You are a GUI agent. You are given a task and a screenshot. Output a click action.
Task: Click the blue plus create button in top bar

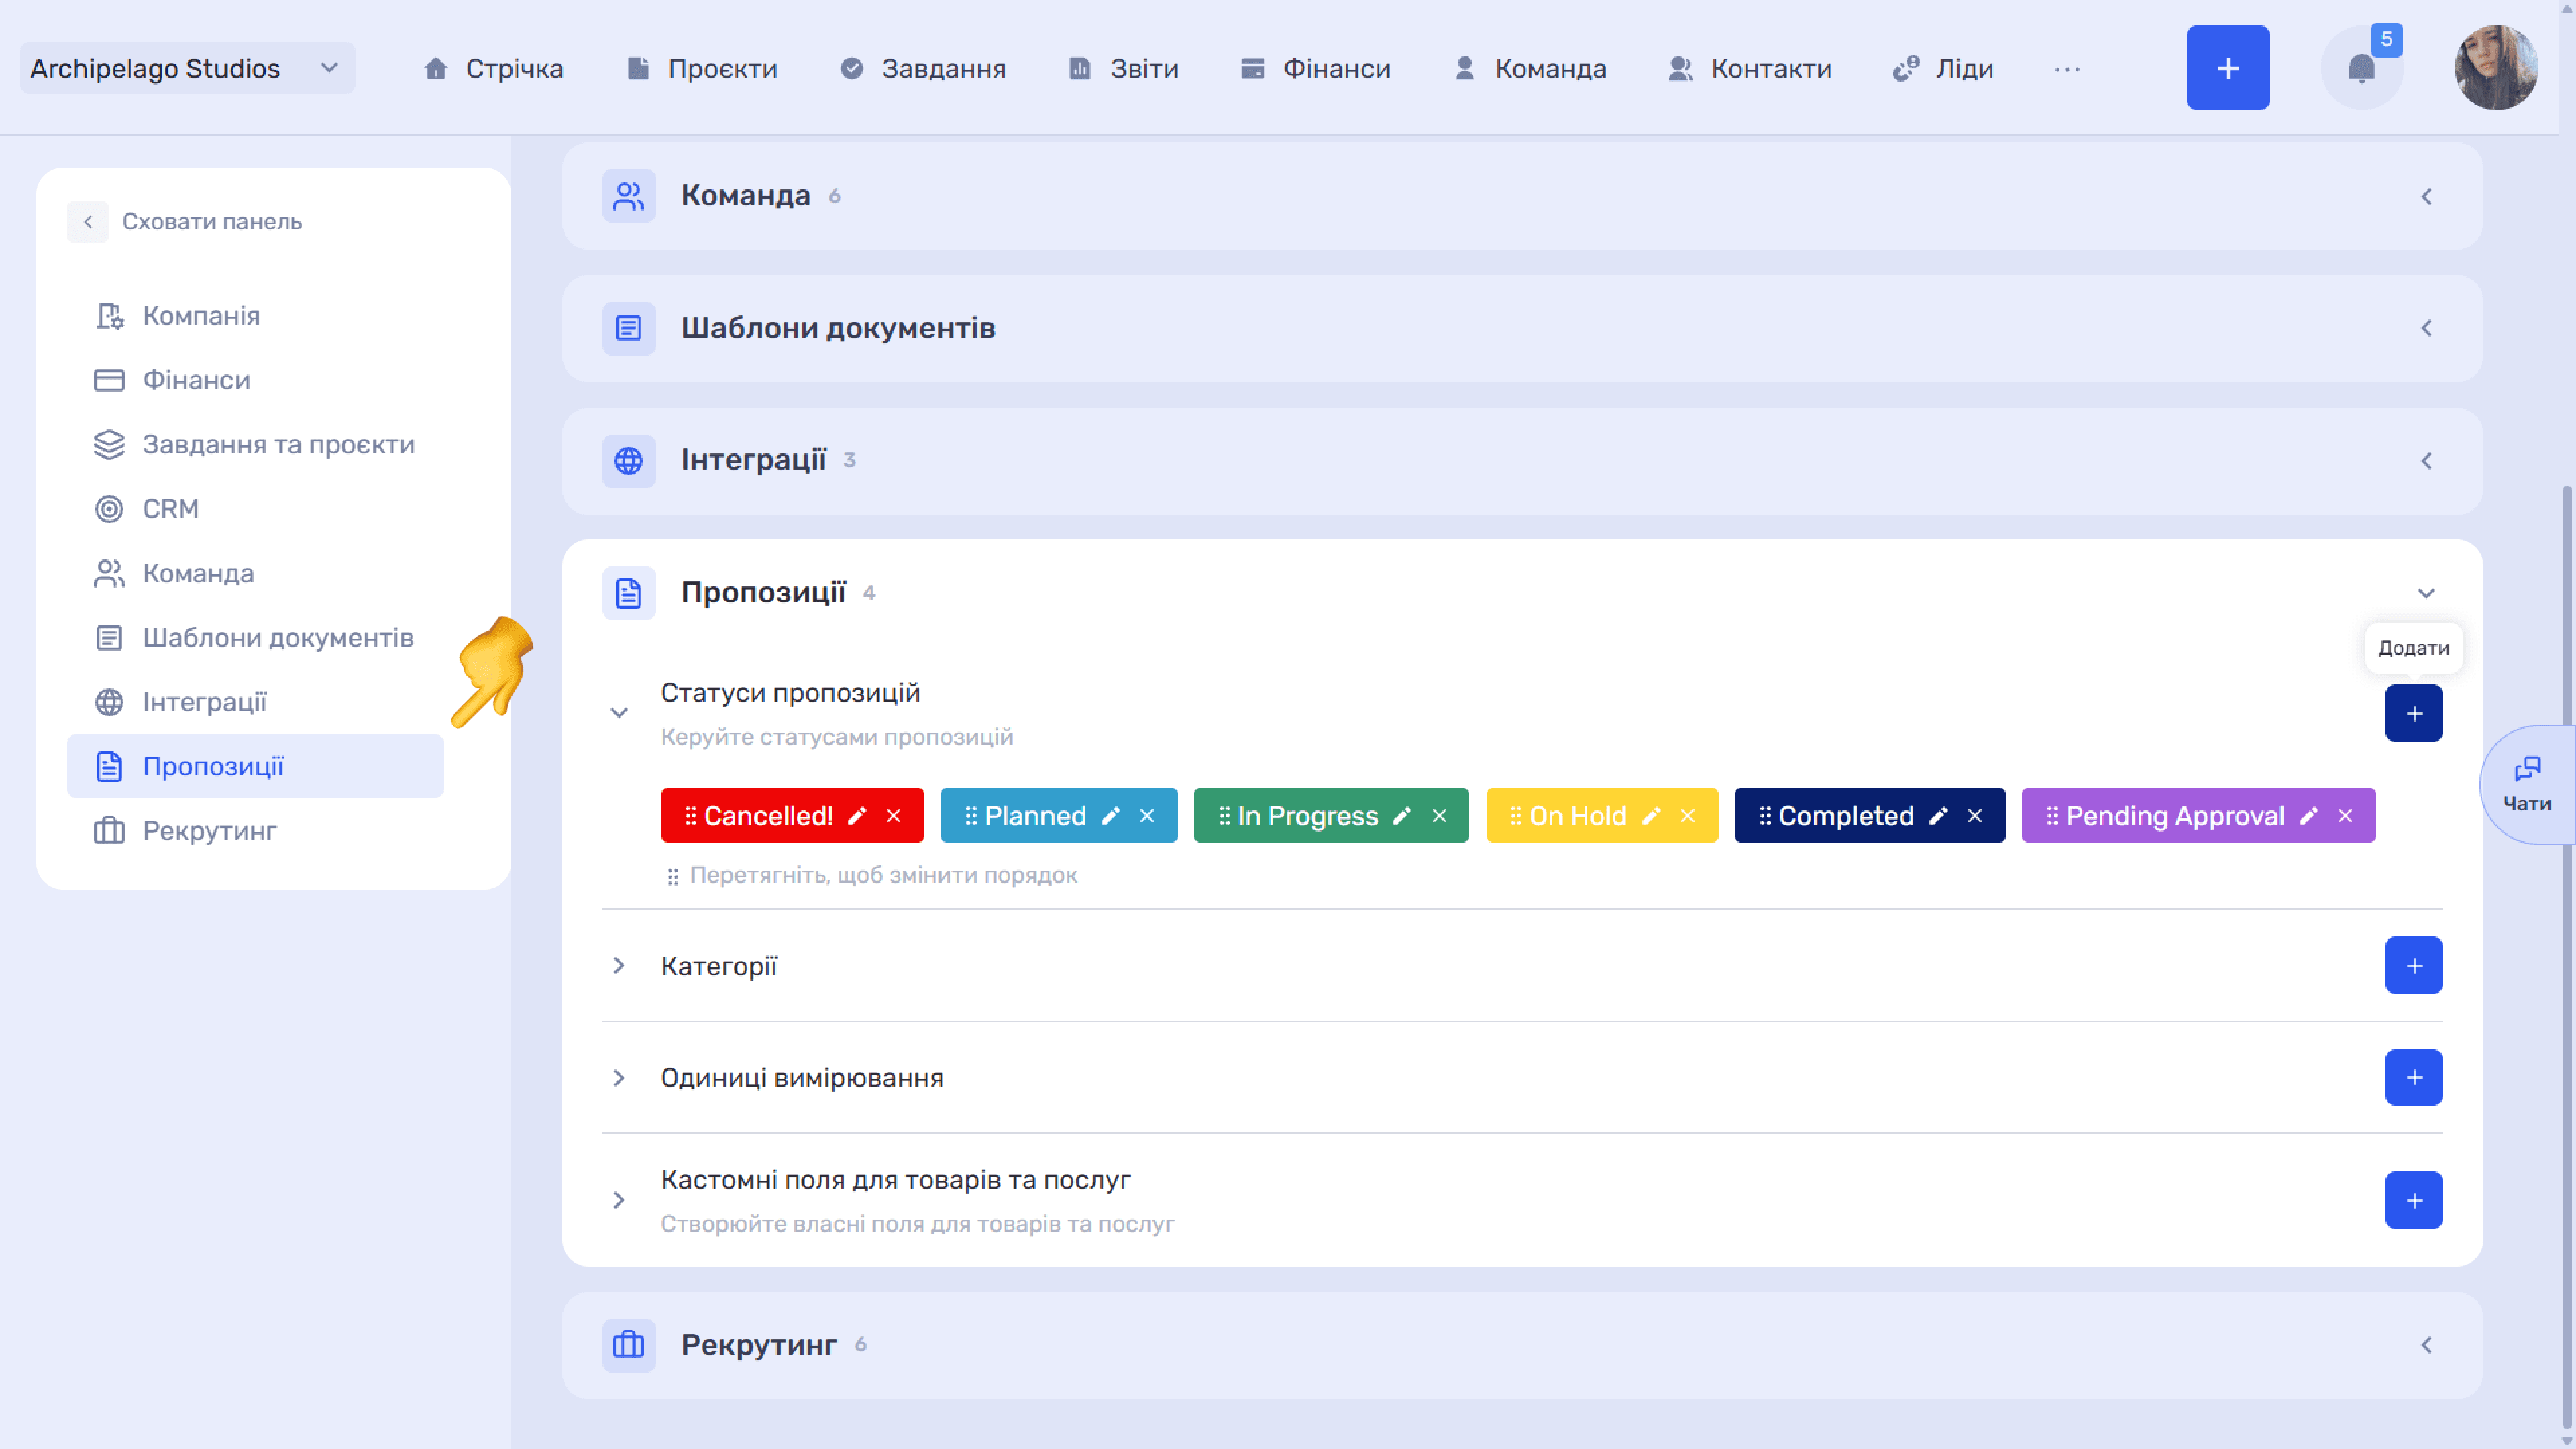pos(2227,68)
